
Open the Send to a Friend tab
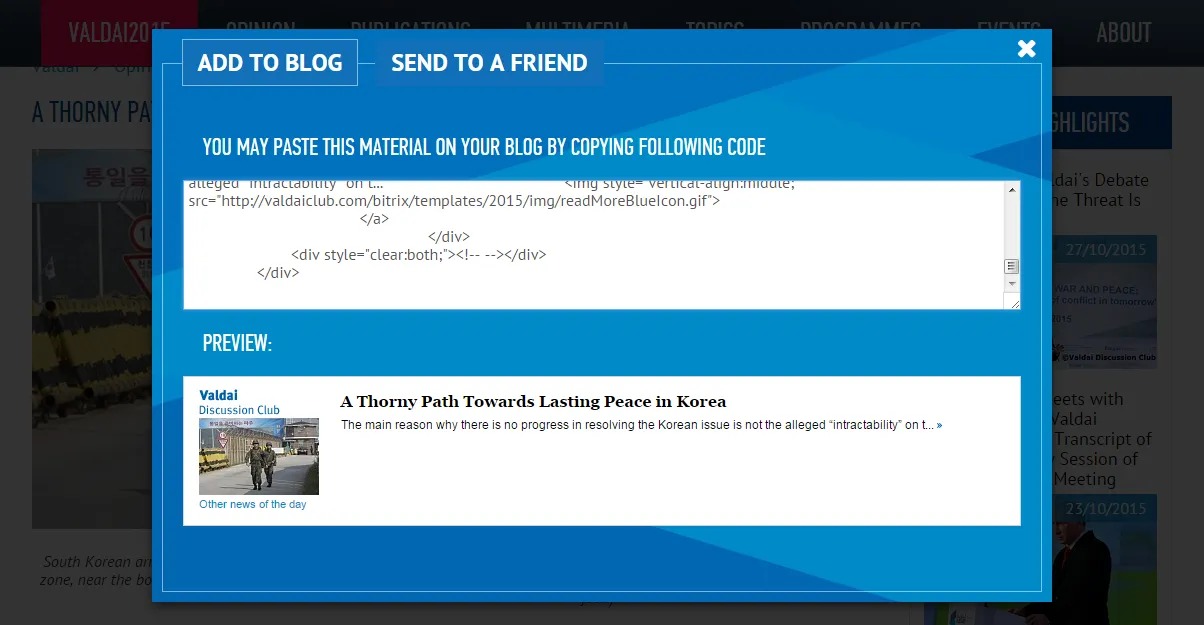click(489, 63)
